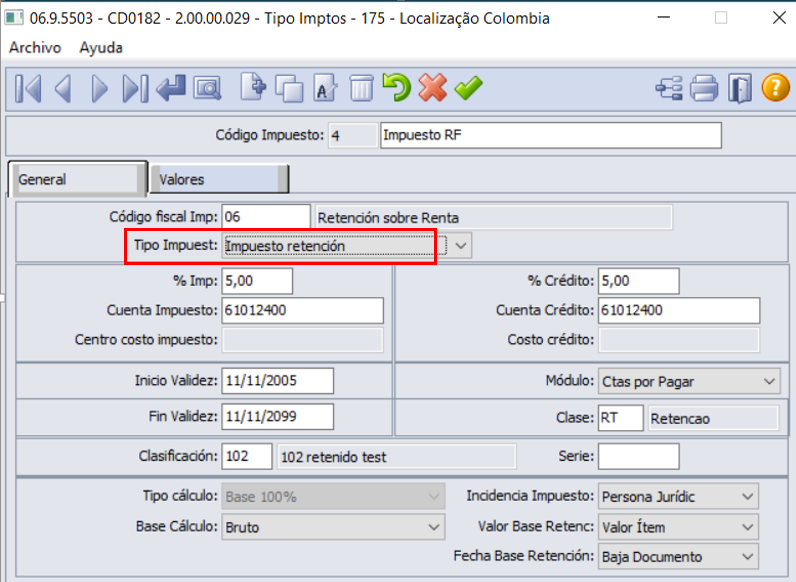The width and height of the screenshot is (796, 582).
Task: Click the 'Retención sobre Renta' description
Action: tap(493, 217)
